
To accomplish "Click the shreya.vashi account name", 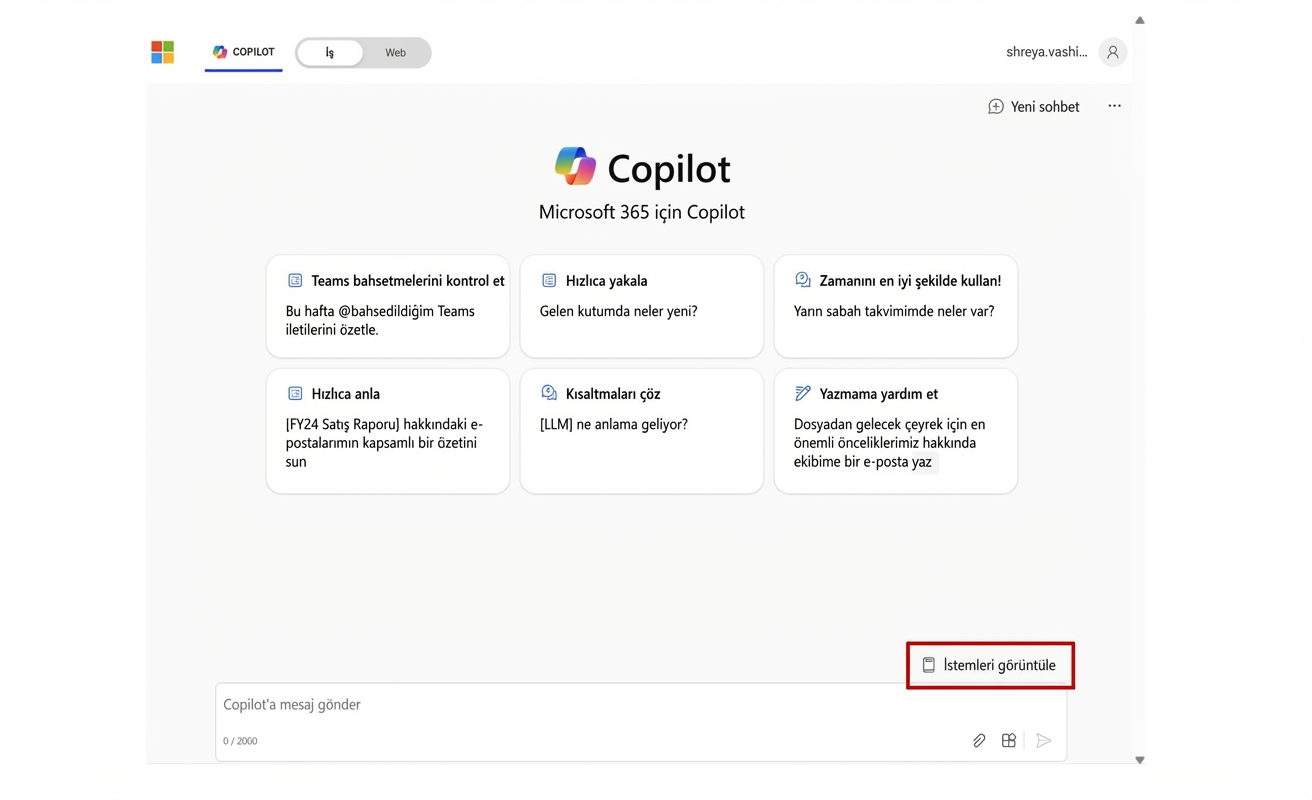I will 1046,51.
